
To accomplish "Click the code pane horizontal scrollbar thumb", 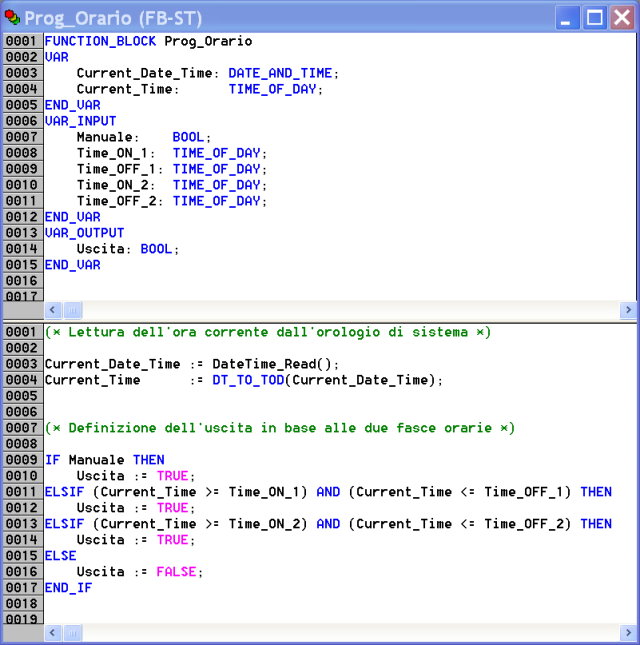I will [73, 633].
